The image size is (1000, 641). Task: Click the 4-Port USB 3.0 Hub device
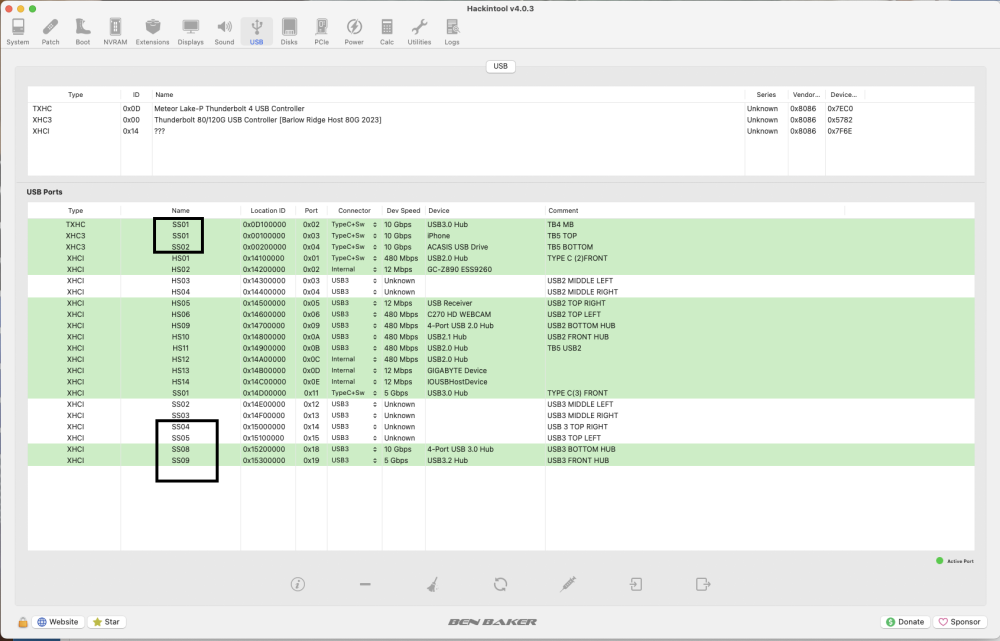point(460,449)
